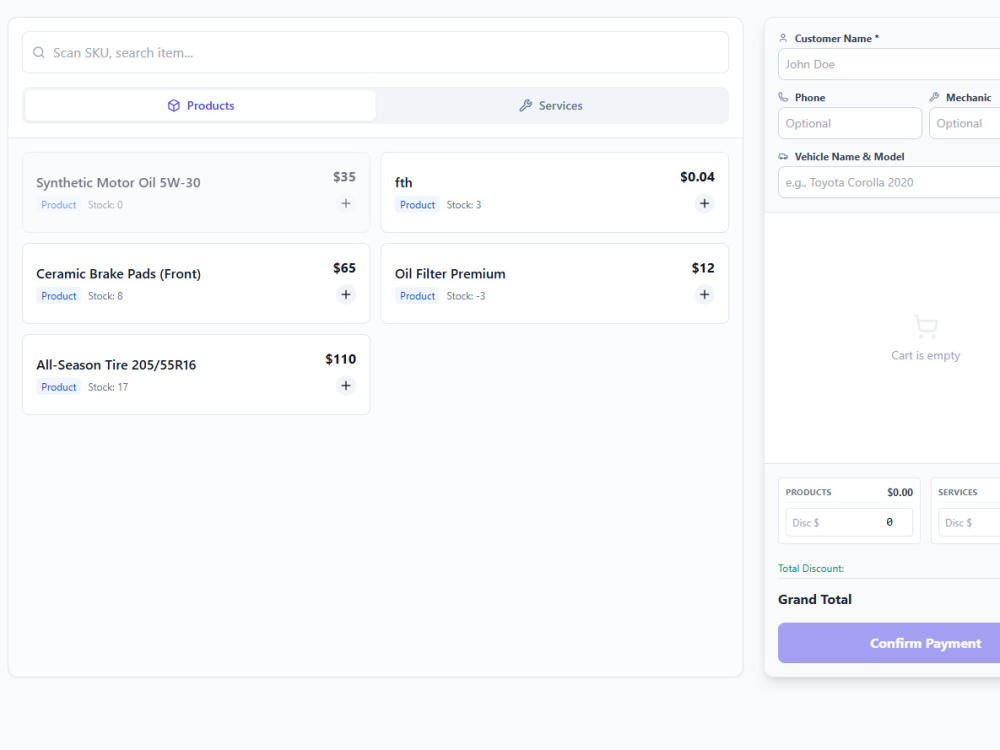This screenshot has height=750, width=1000.
Task: Click the PRODUCTS $0.00 subtotal value
Action: point(900,492)
